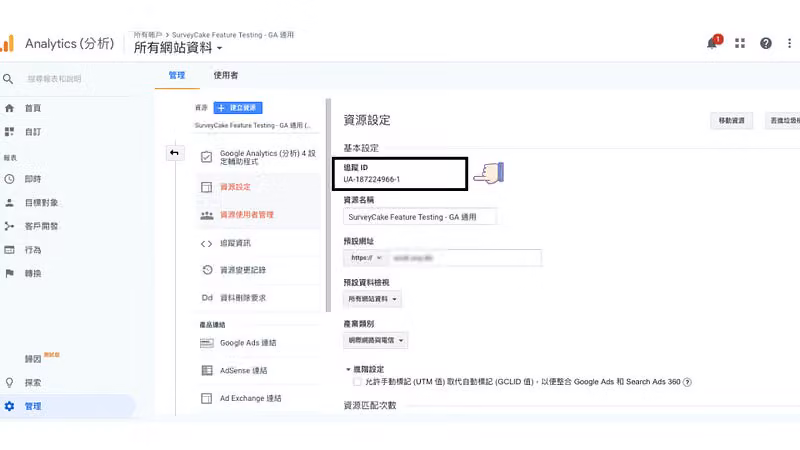Viewport: 800px width, 450px height.
Task: Open 客戶開發 reports in the sidebar
Action: 41,226
